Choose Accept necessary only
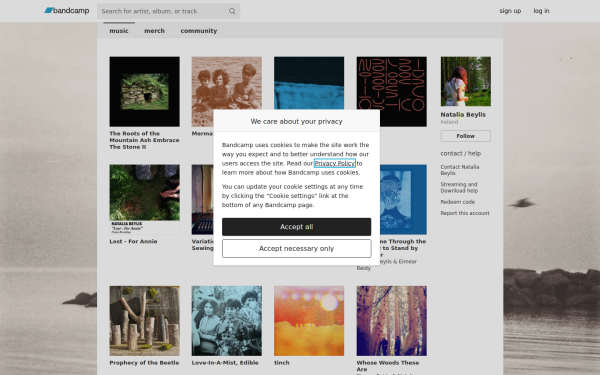 click(x=297, y=248)
